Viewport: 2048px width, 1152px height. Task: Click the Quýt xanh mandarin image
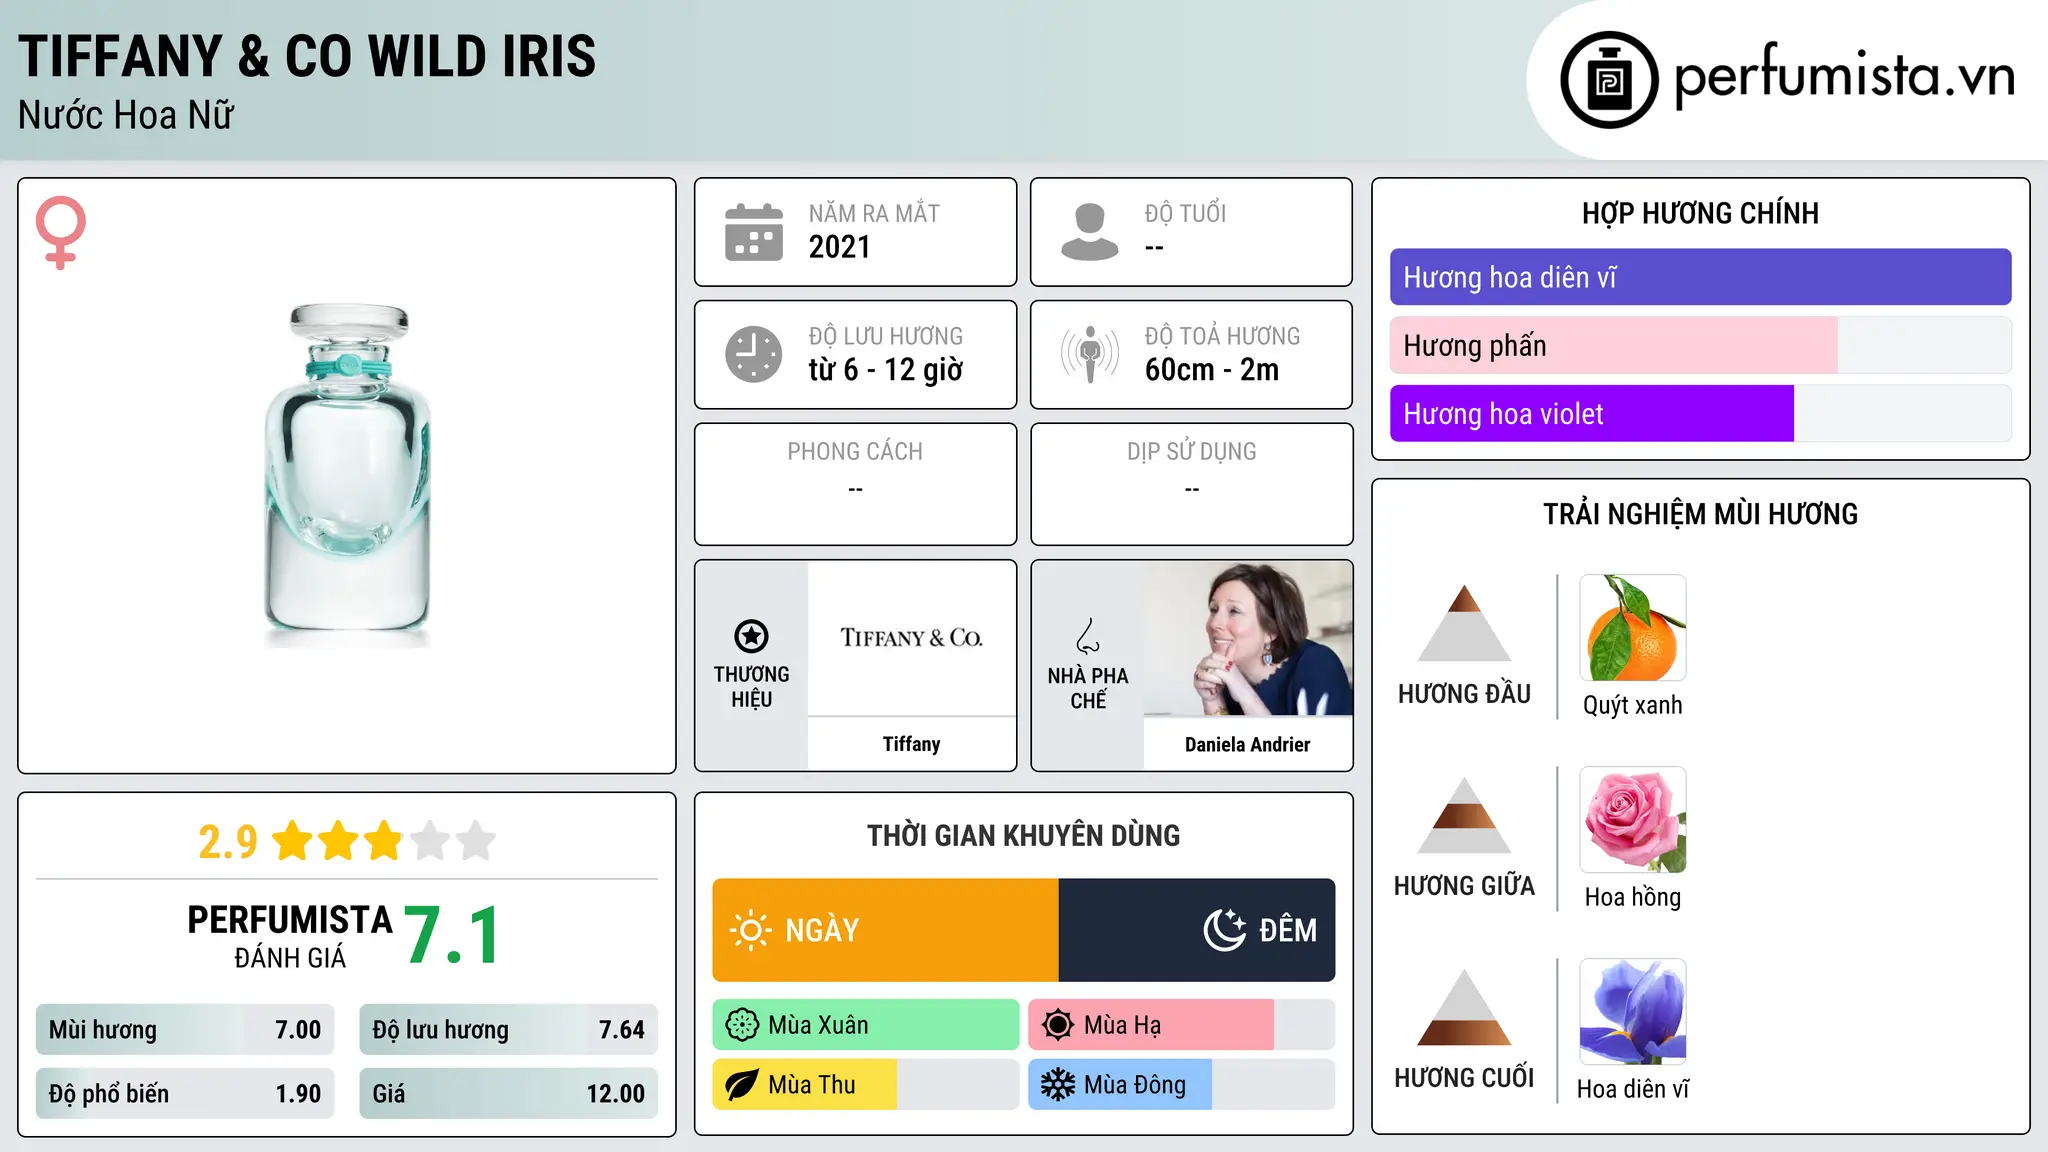(1633, 628)
